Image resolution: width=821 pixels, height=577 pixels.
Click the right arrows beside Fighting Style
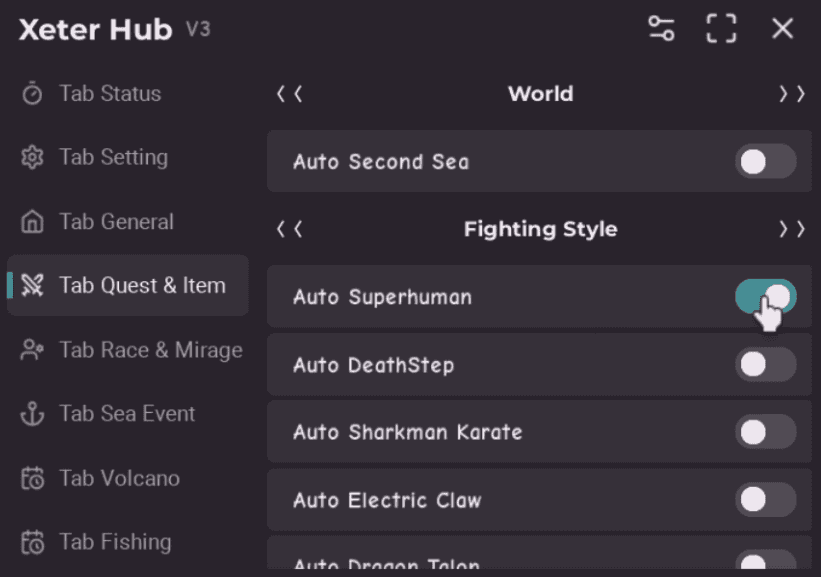pyautogui.click(x=791, y=228)
